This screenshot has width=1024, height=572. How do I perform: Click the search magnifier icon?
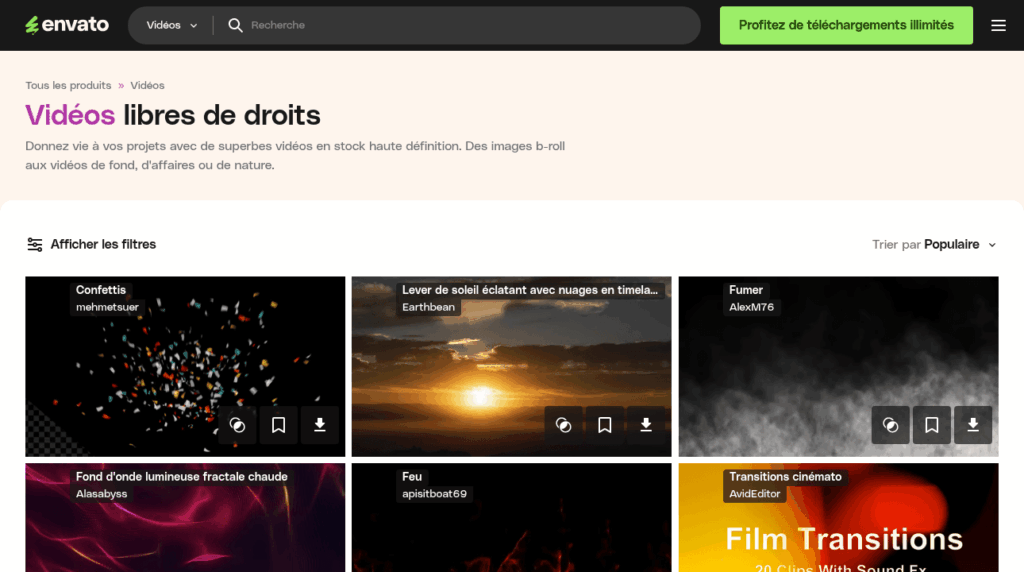(x=236, y=25)
